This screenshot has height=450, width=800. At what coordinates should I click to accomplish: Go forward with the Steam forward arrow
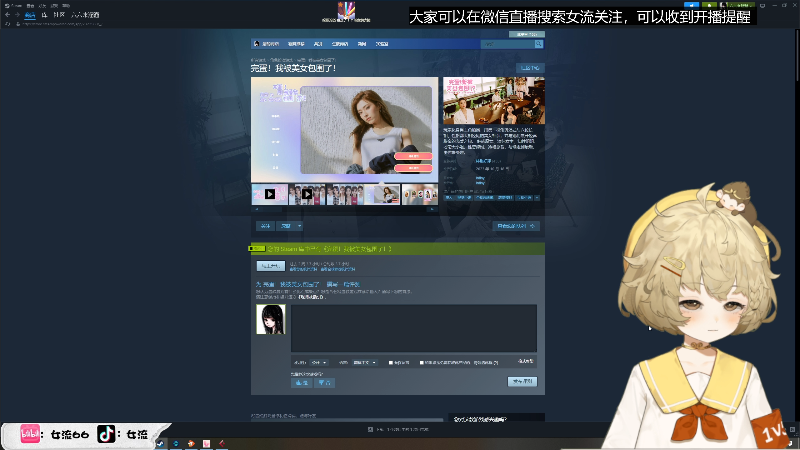[x=17, y=15]
